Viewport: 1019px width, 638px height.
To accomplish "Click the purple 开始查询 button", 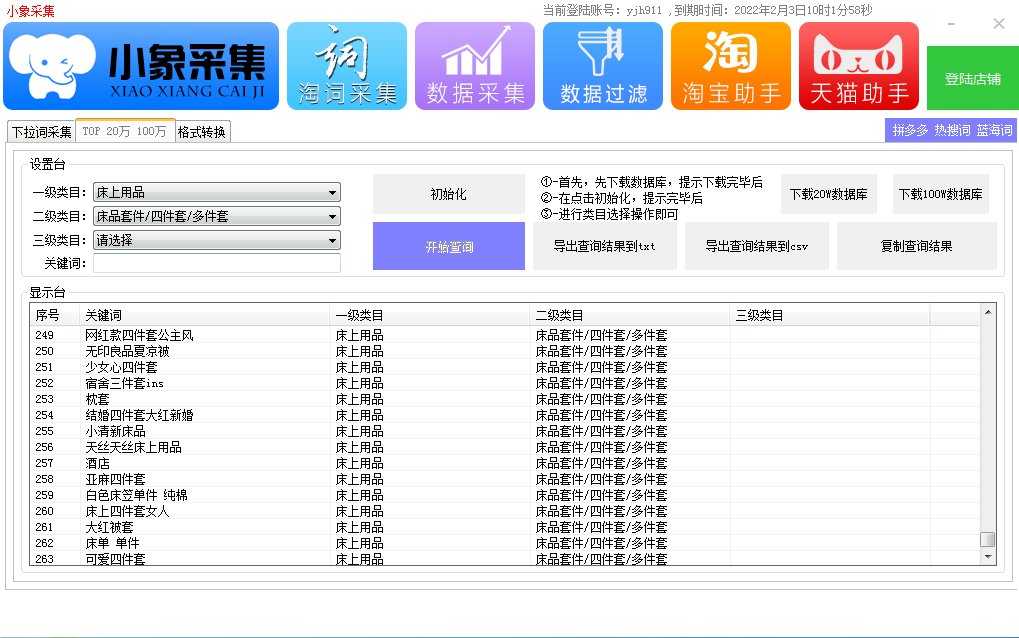I will (448, 246).
